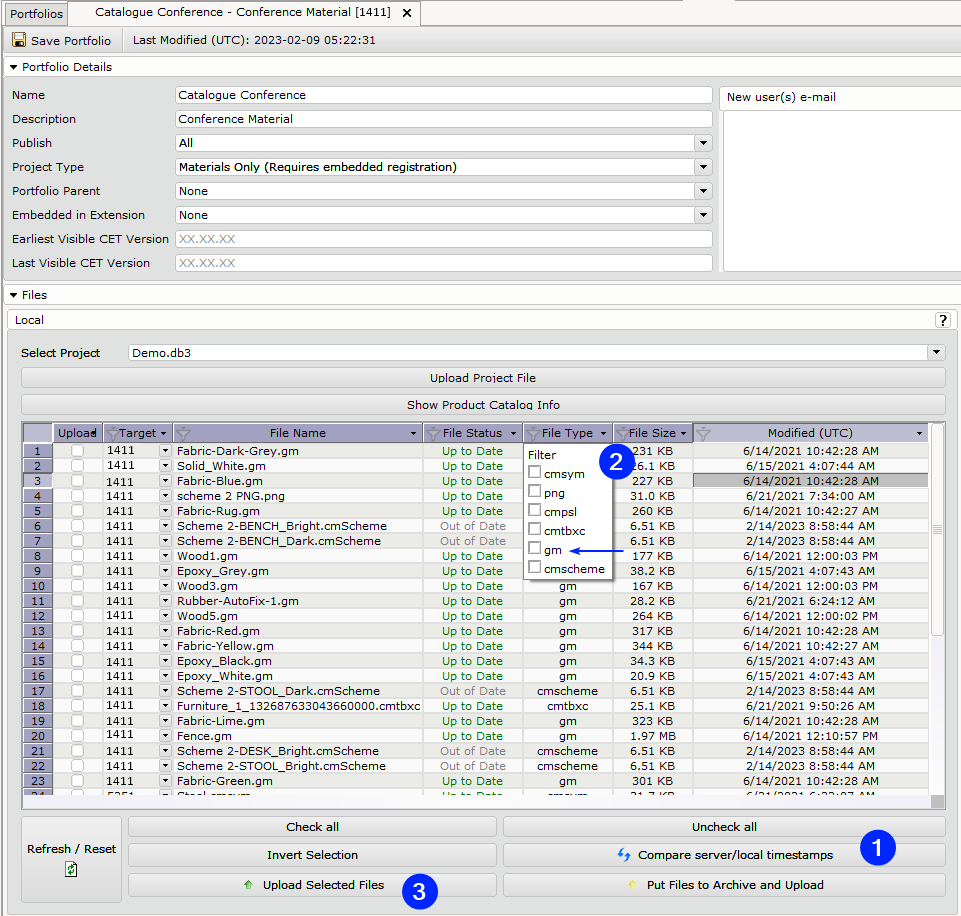Check the cmscheme filter checkbox
Viewport: 961px width, 916px height.
coord(534,567)
